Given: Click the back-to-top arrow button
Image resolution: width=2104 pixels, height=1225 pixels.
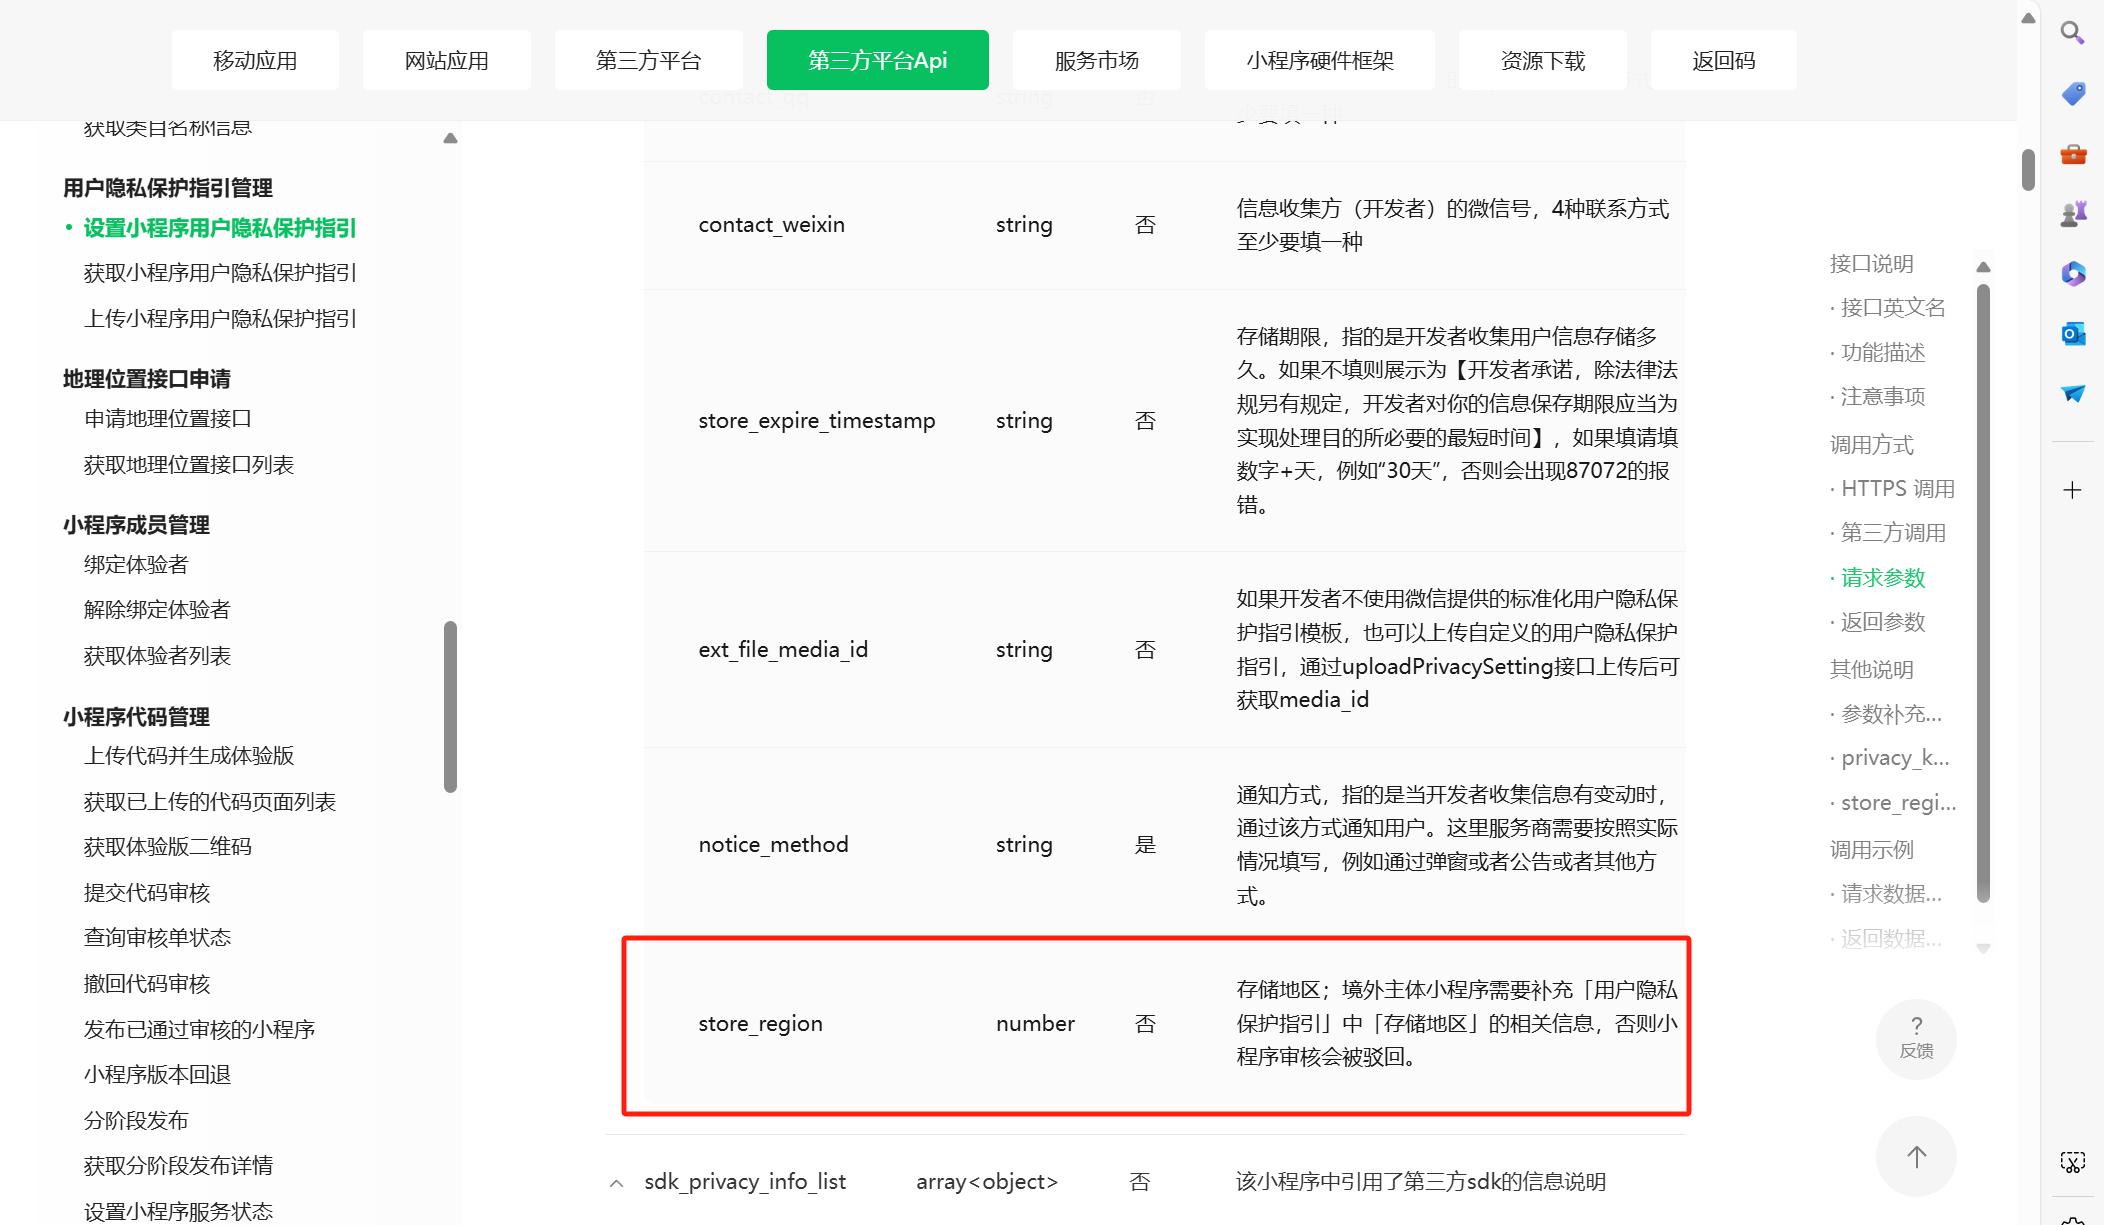Looking at the screenshot, I should tap(1915, 1156).
